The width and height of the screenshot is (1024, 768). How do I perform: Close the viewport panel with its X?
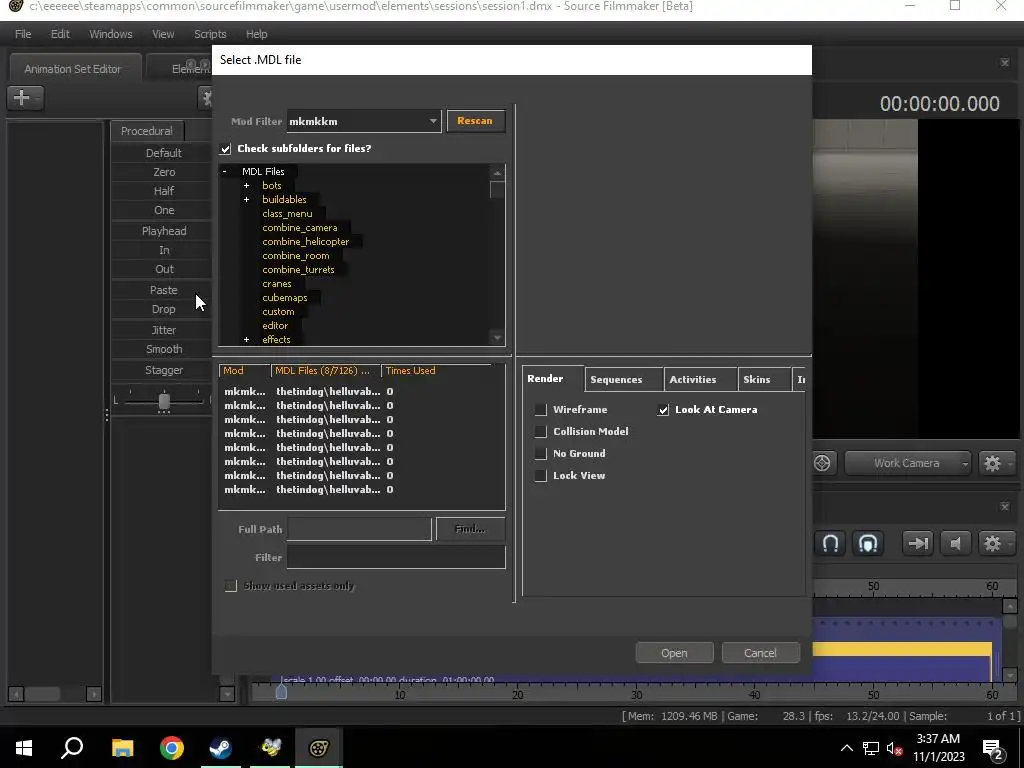pos(1004,63)
